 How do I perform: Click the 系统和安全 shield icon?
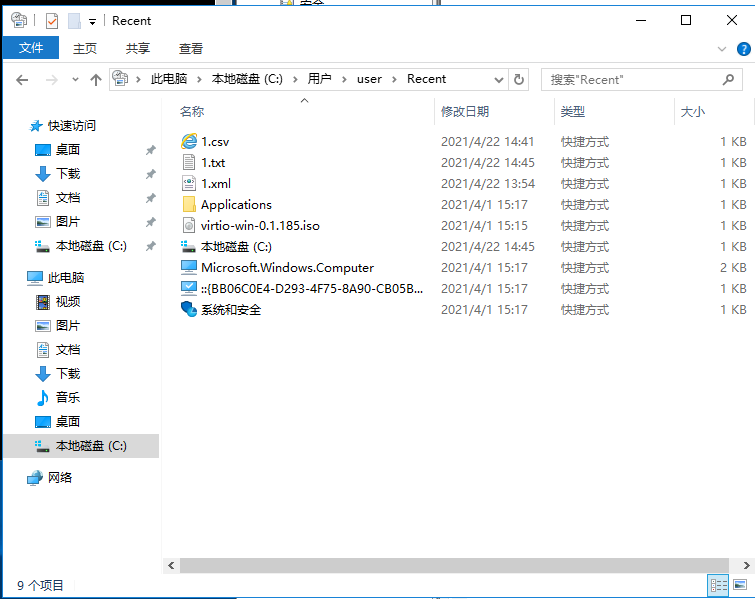click(x=189, y=309)
